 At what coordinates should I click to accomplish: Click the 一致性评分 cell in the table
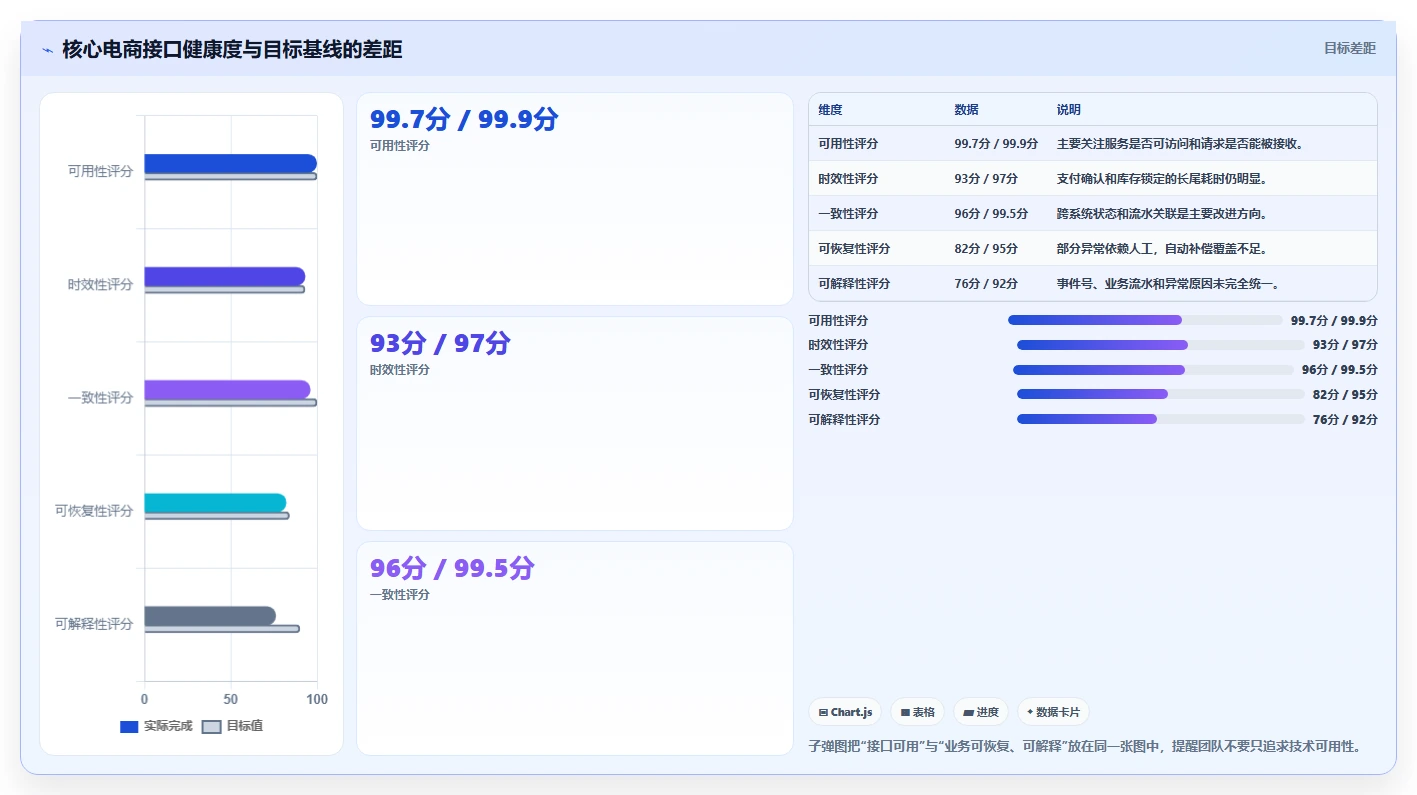(848, 214)
